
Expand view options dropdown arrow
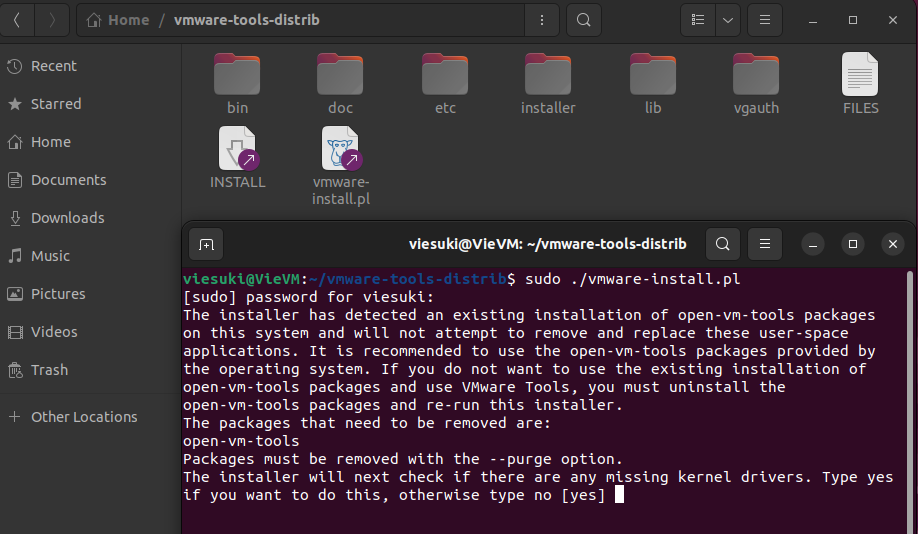tap(728, 20)
